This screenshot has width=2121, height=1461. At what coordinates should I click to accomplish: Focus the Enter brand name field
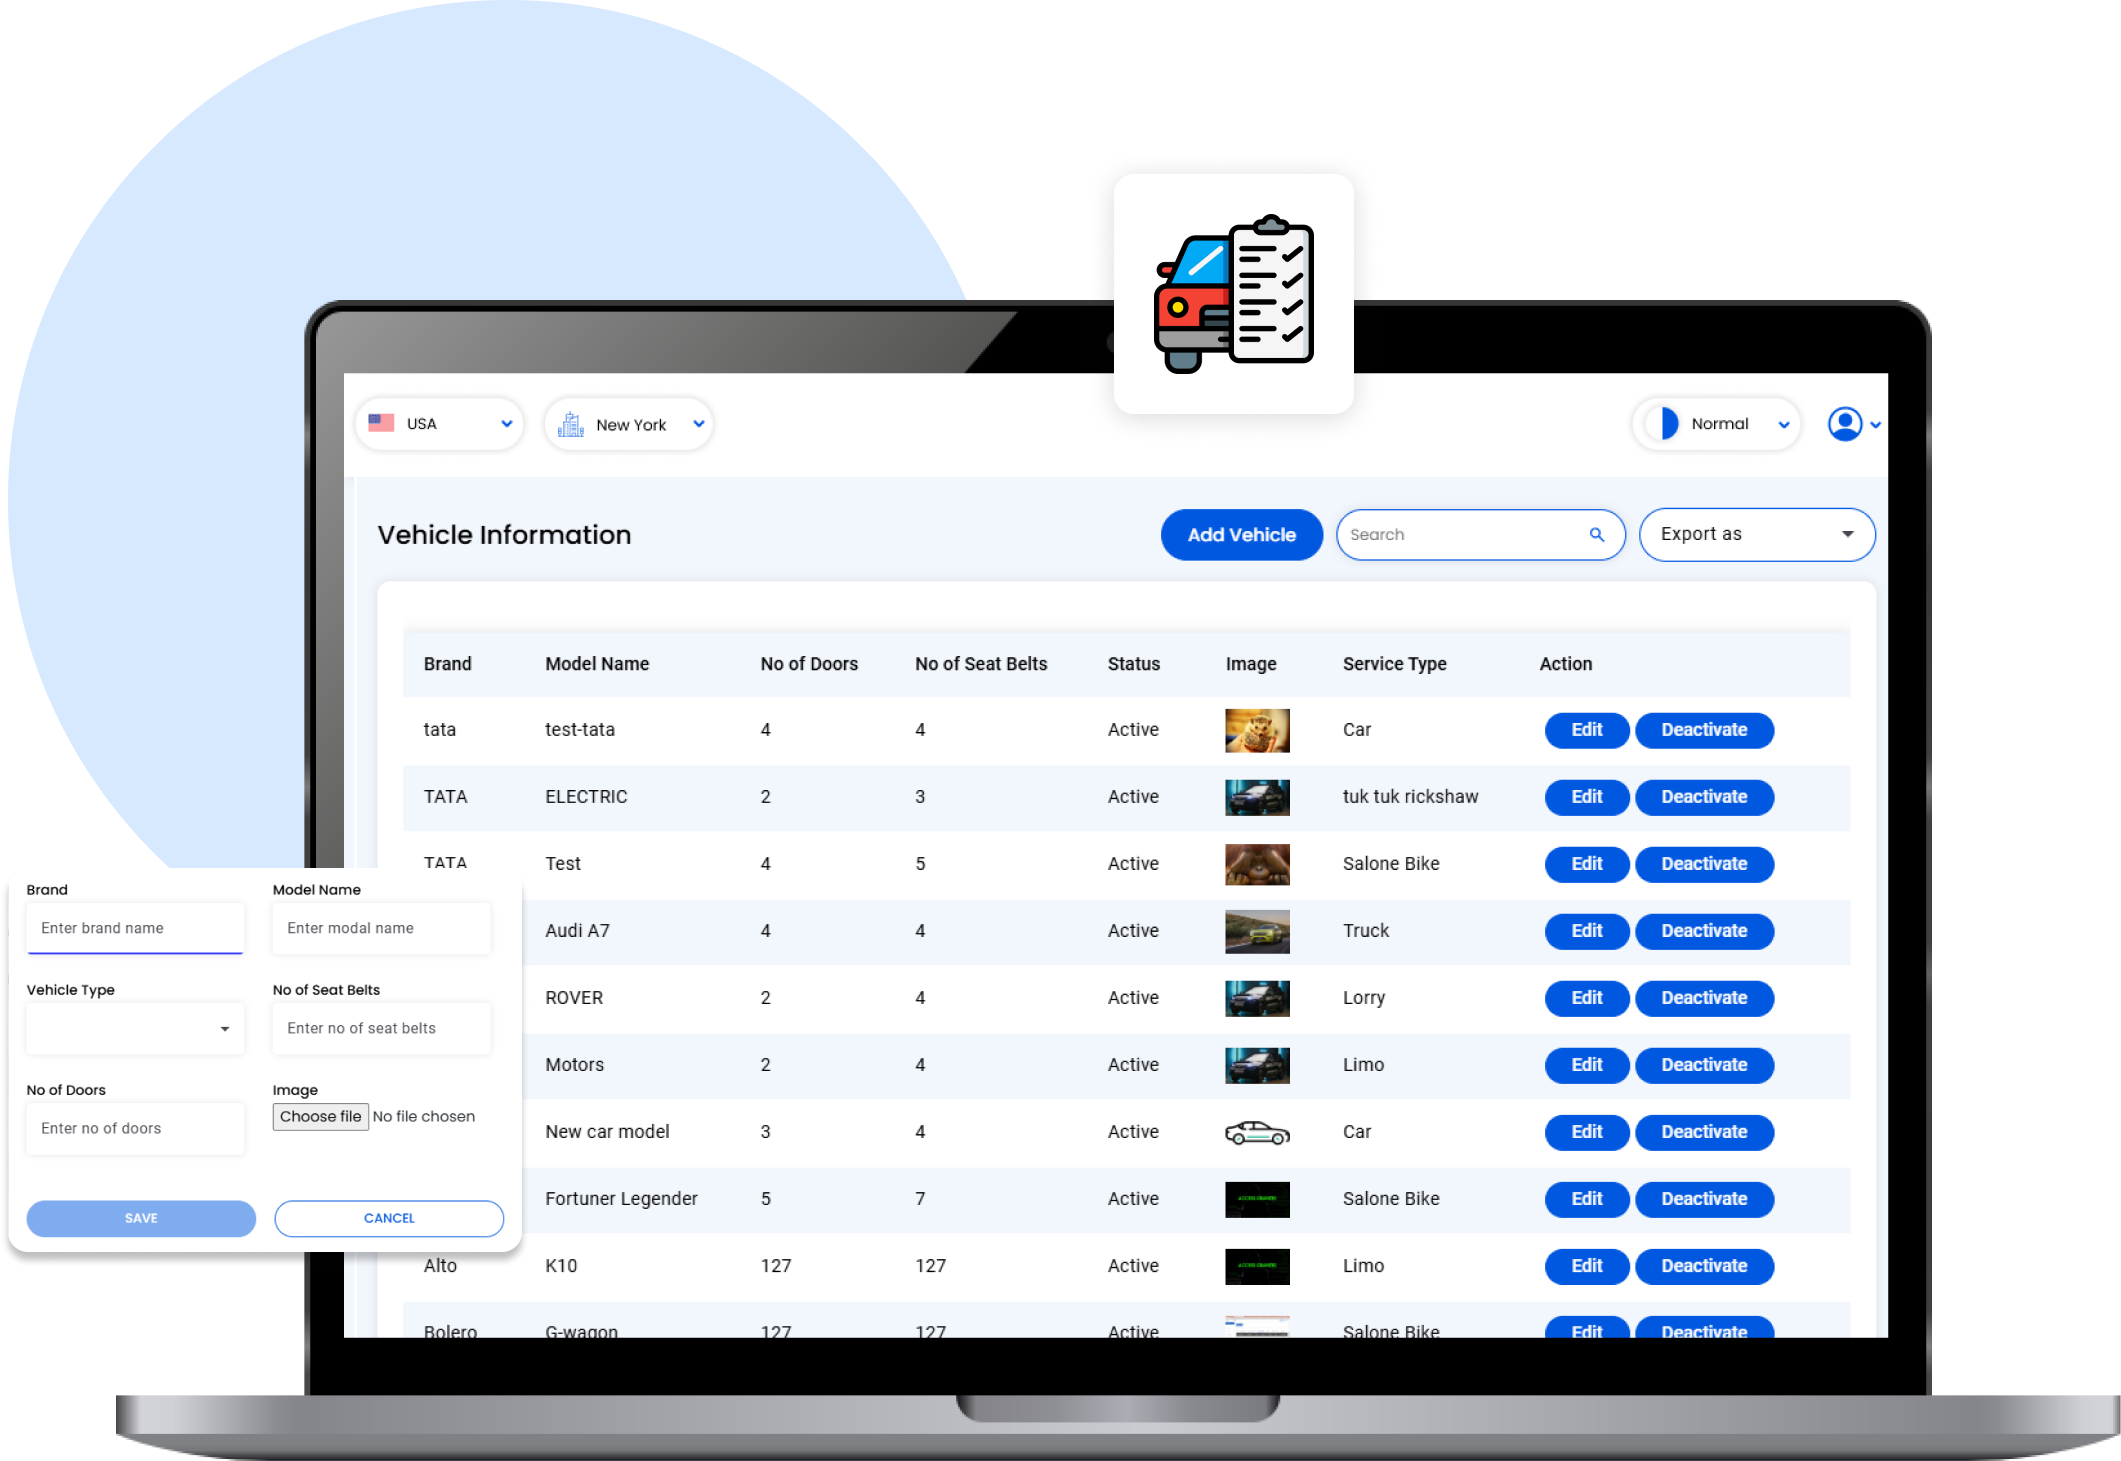pyautogui.click(x=135, y=928)
